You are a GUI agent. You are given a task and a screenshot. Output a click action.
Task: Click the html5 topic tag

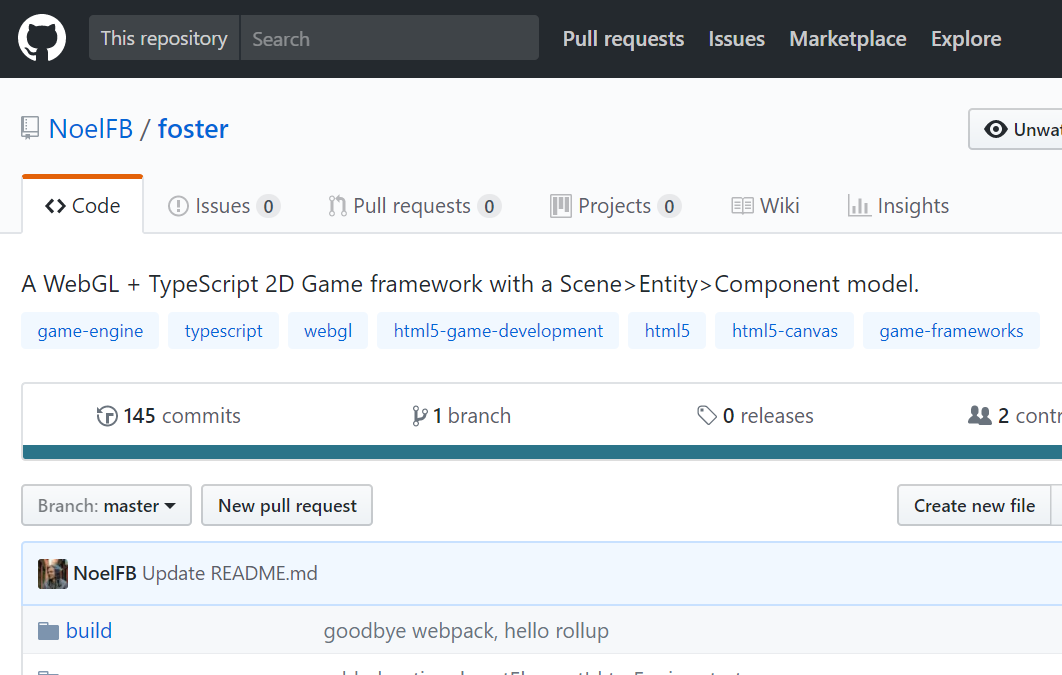point(667,330)
